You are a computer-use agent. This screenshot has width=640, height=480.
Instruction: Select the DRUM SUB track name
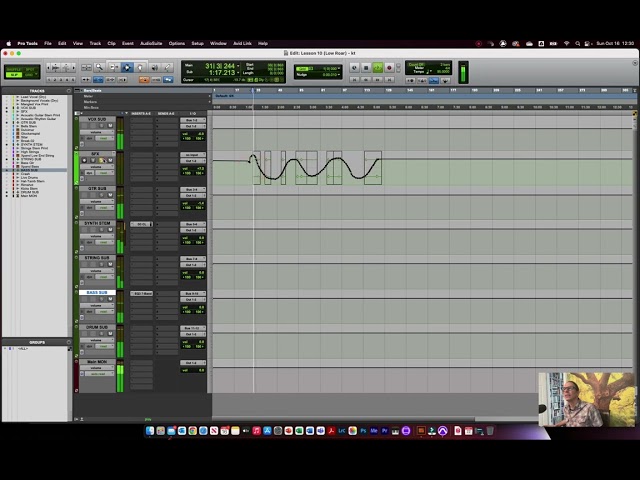97,327
